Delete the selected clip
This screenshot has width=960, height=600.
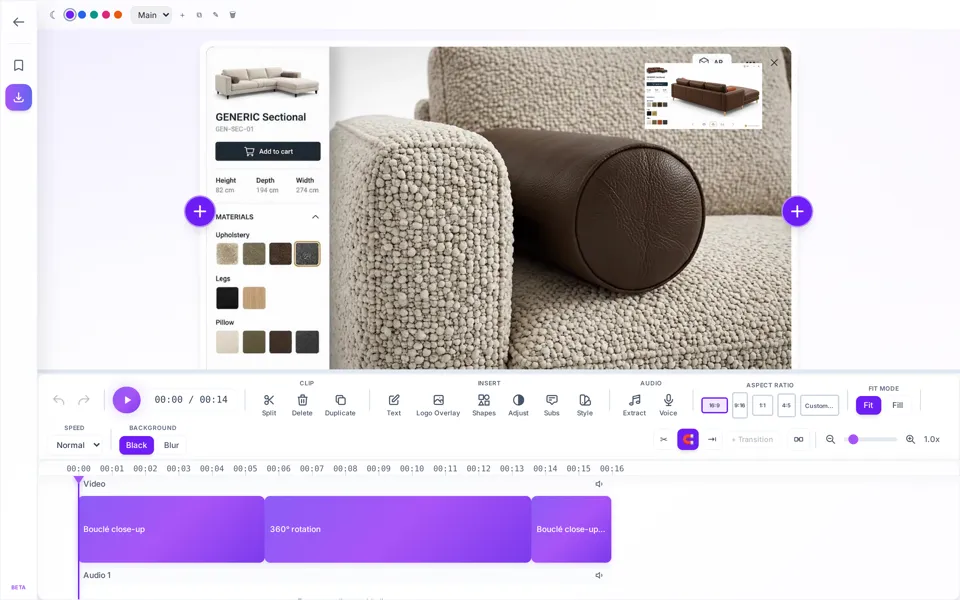pos(302,405)
